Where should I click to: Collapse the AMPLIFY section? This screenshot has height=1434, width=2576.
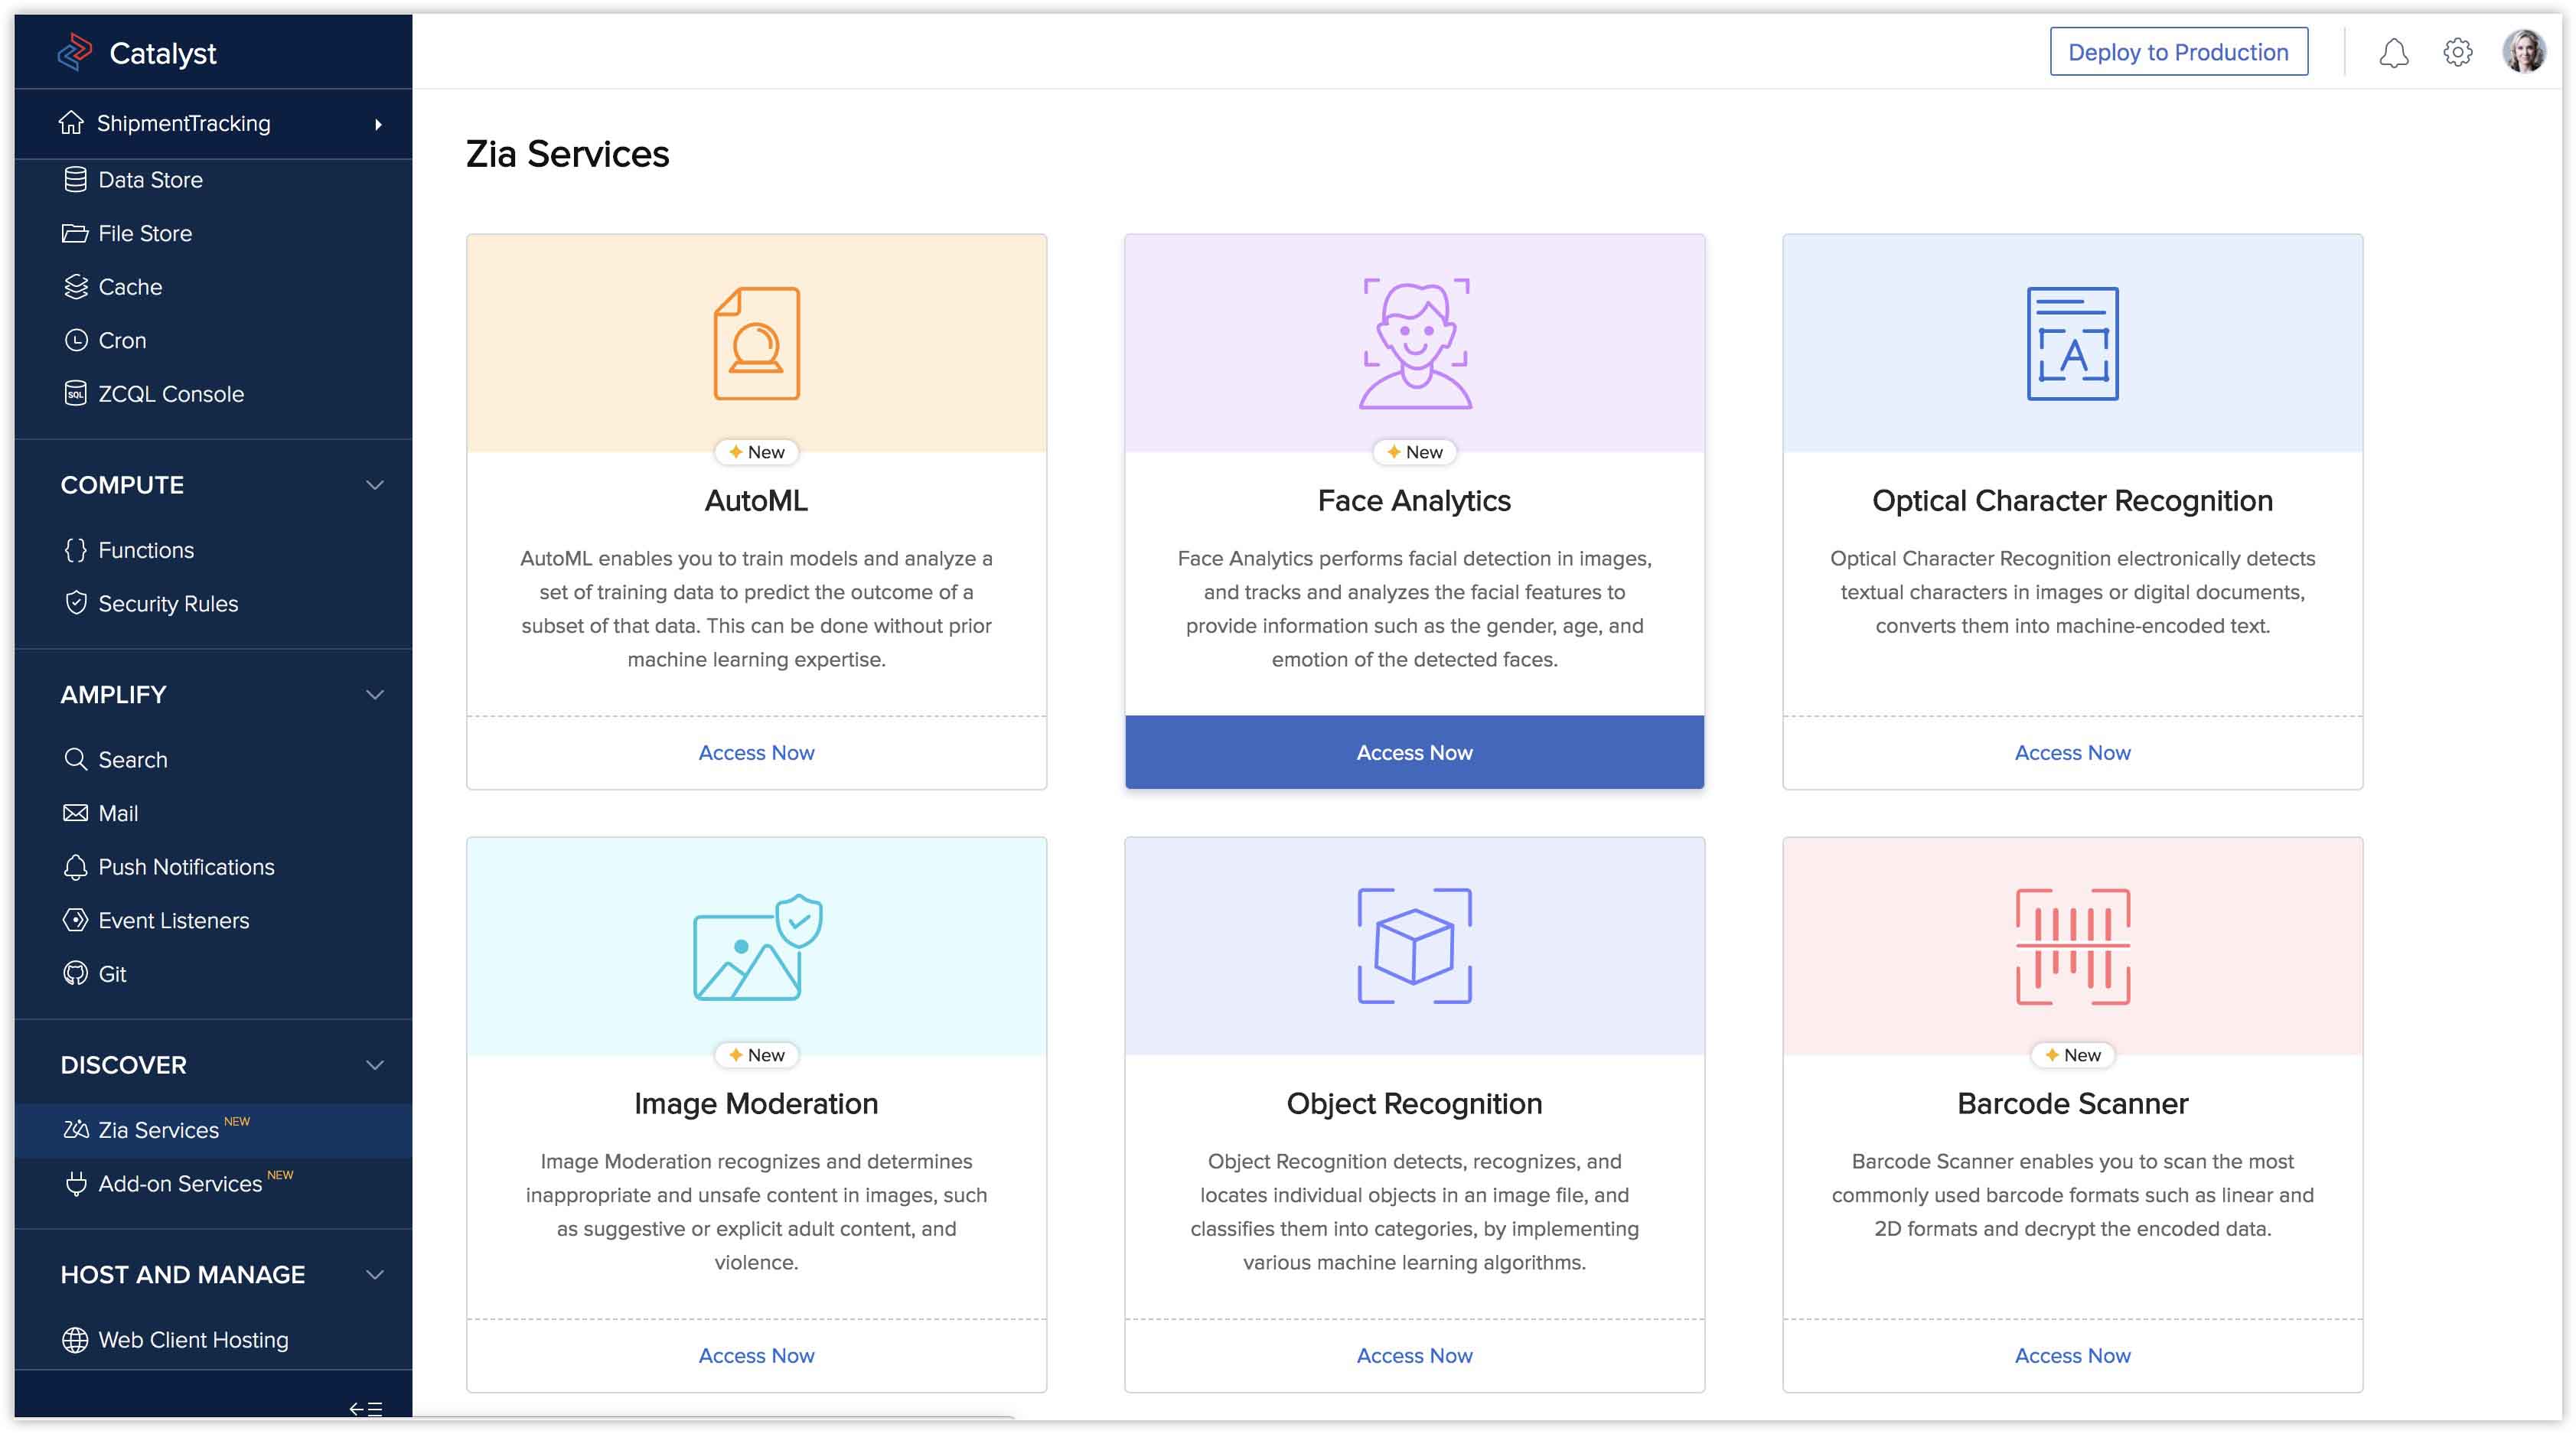click(x=376, y=694)
